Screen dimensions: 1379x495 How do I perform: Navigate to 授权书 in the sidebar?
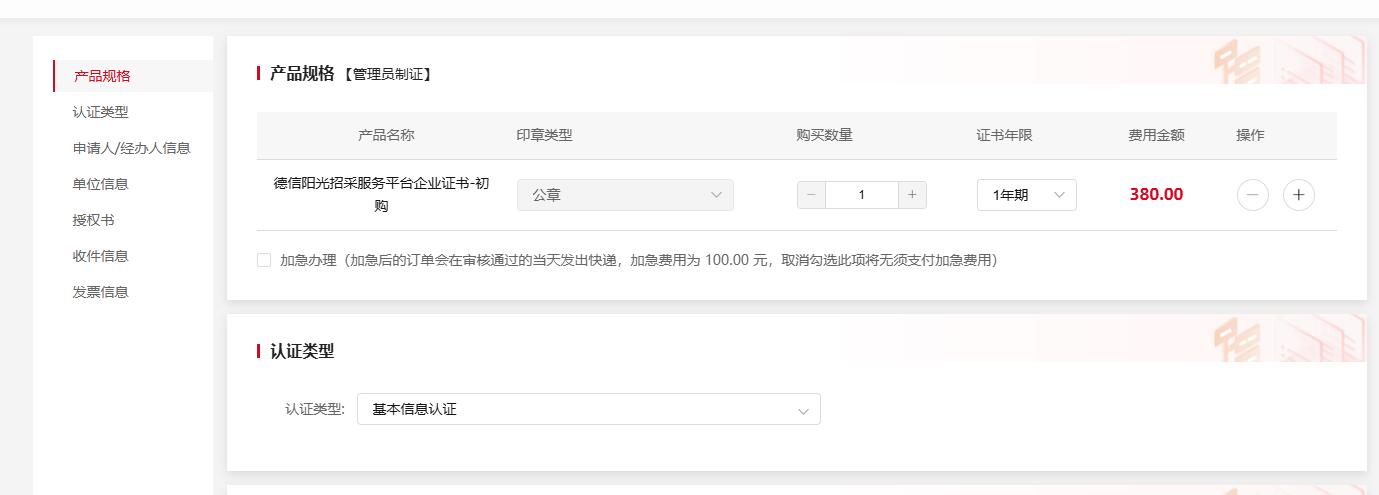(x=94, y=220)
